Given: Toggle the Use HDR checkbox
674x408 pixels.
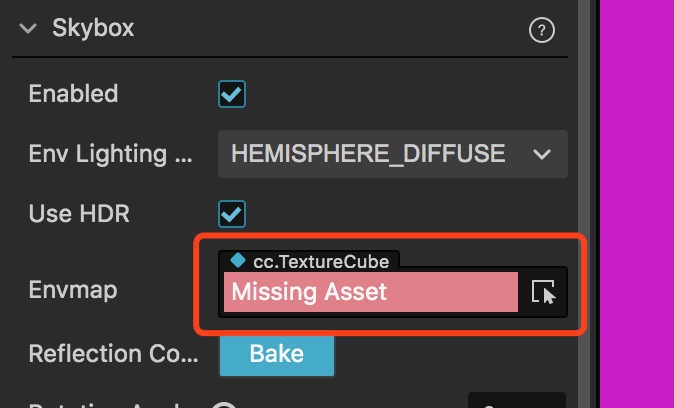Looking at the screenshot, I should coord(232,213).
